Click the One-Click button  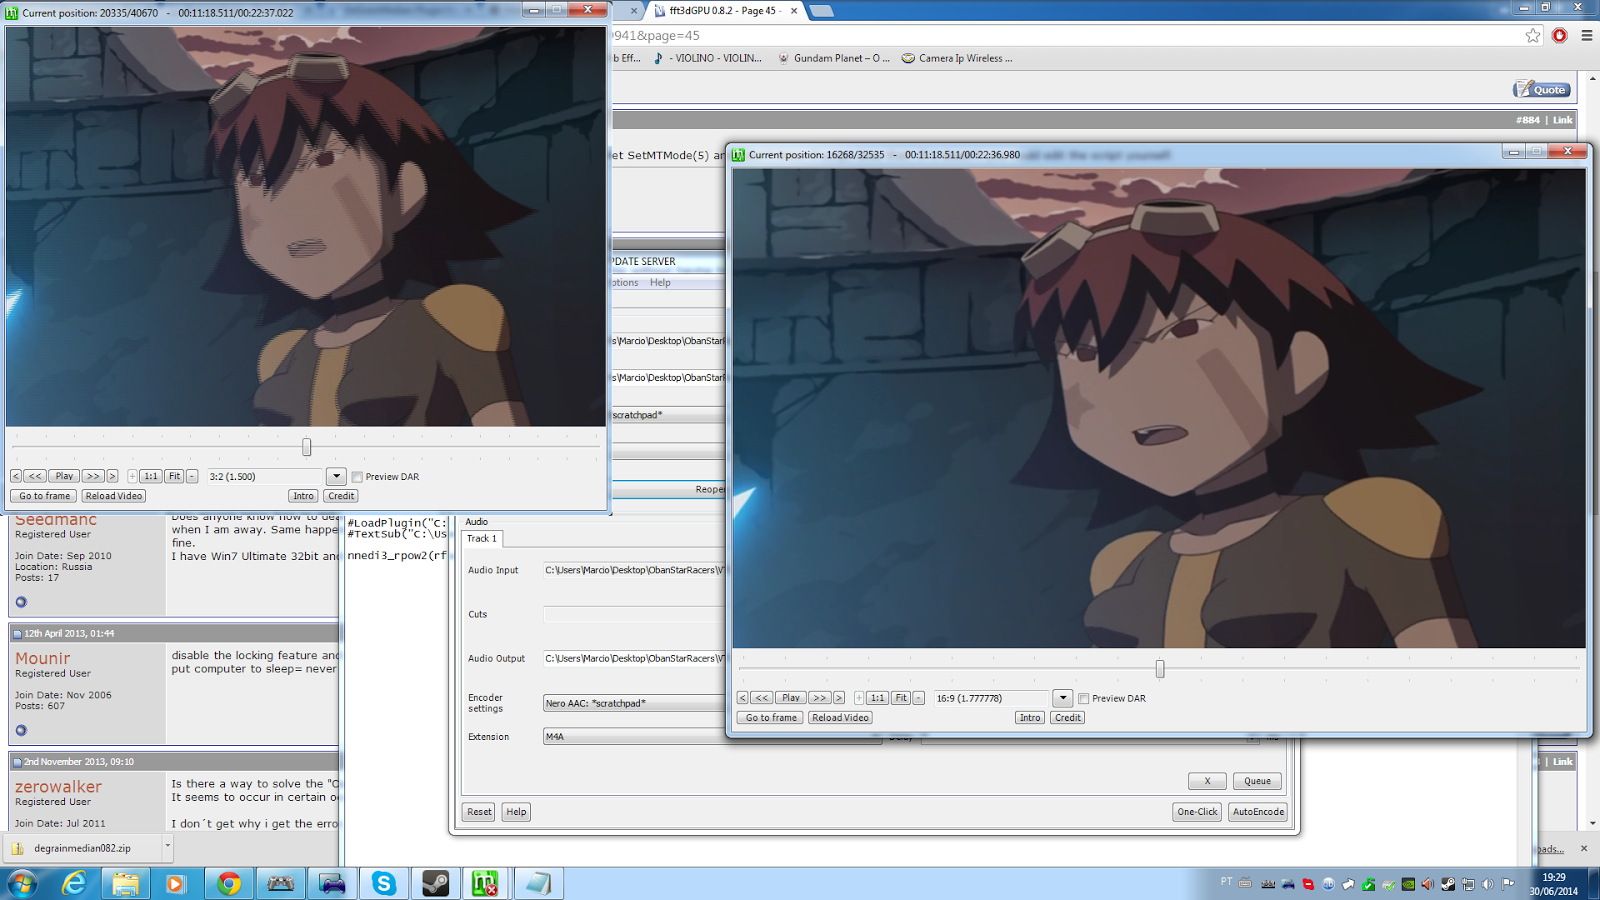tap(1197, 812)
